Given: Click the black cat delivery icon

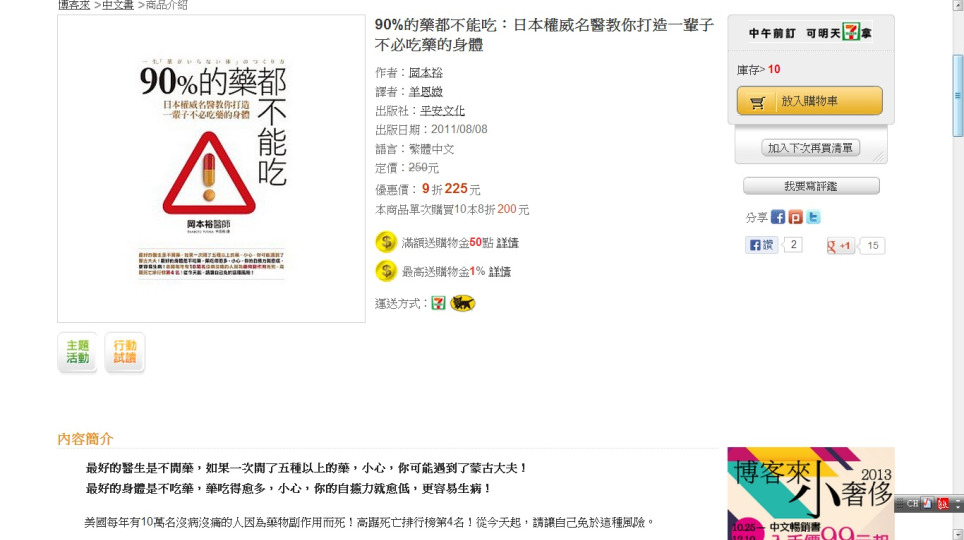Looking at the screenshot, I should [463, 303].
